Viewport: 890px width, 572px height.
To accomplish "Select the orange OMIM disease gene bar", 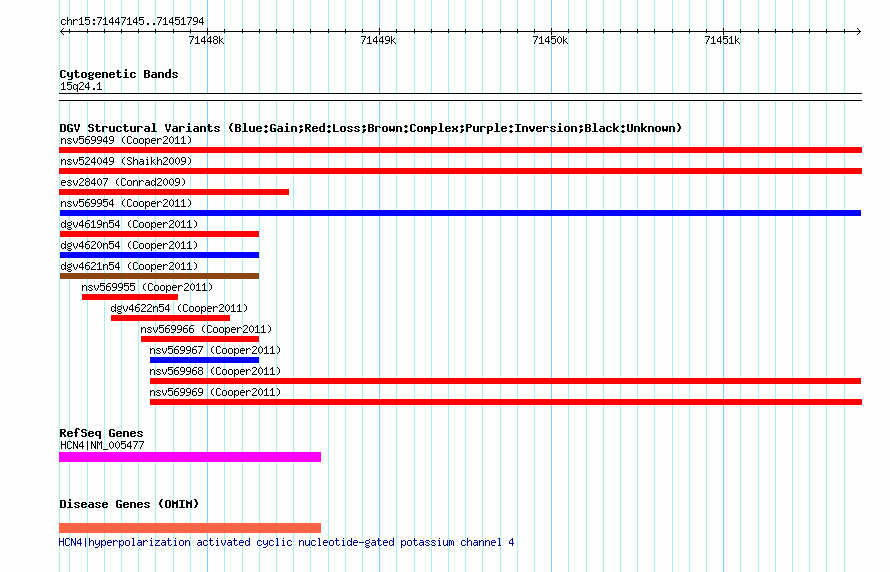I will 190,528.
